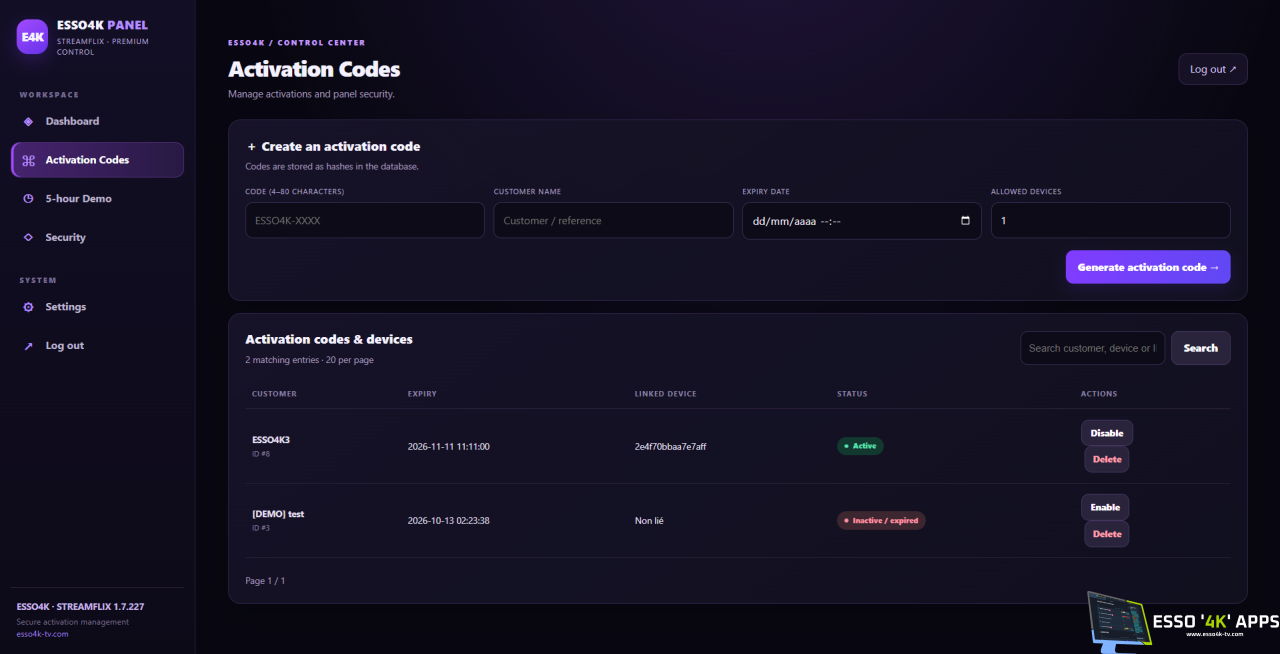Select Activation Codes in the sidebar
1280x654 pixels.
pos(97,160)
